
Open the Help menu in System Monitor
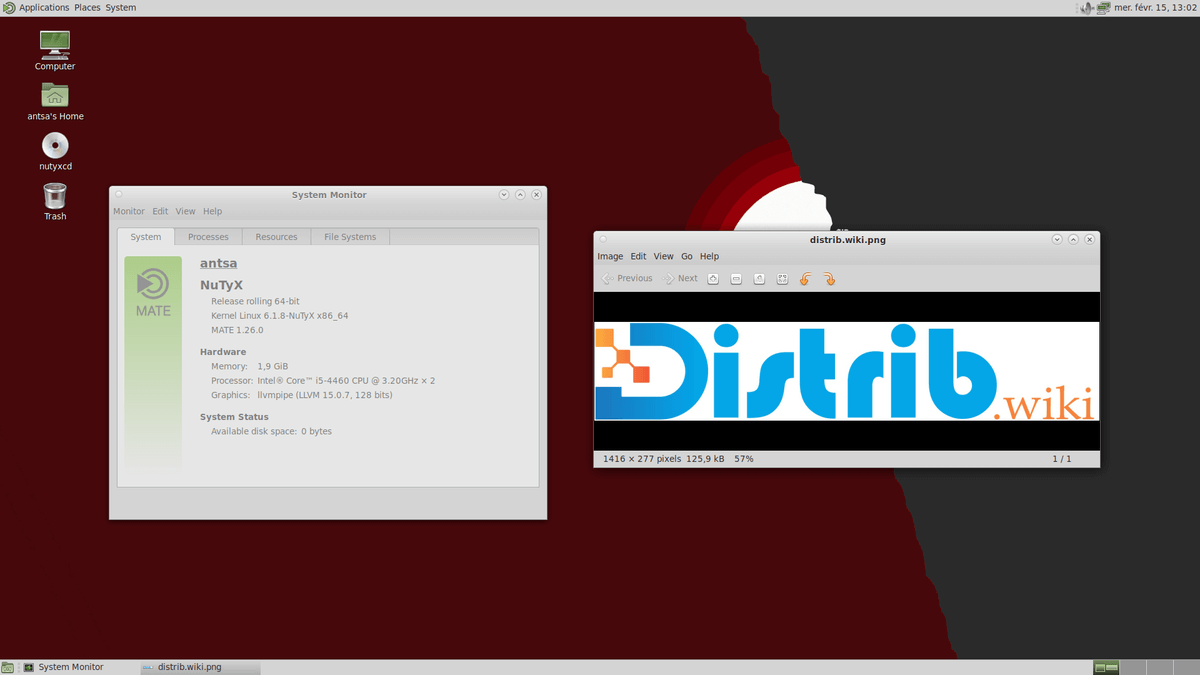click(x=212, y=212)
